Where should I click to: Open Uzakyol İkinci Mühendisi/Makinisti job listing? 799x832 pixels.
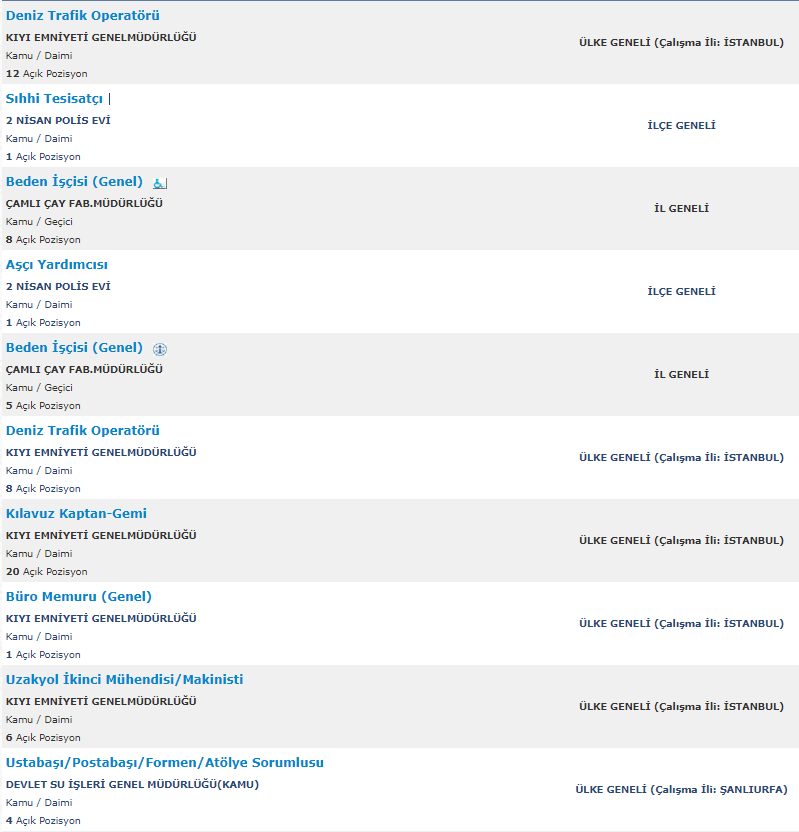[x=125, y=680]
